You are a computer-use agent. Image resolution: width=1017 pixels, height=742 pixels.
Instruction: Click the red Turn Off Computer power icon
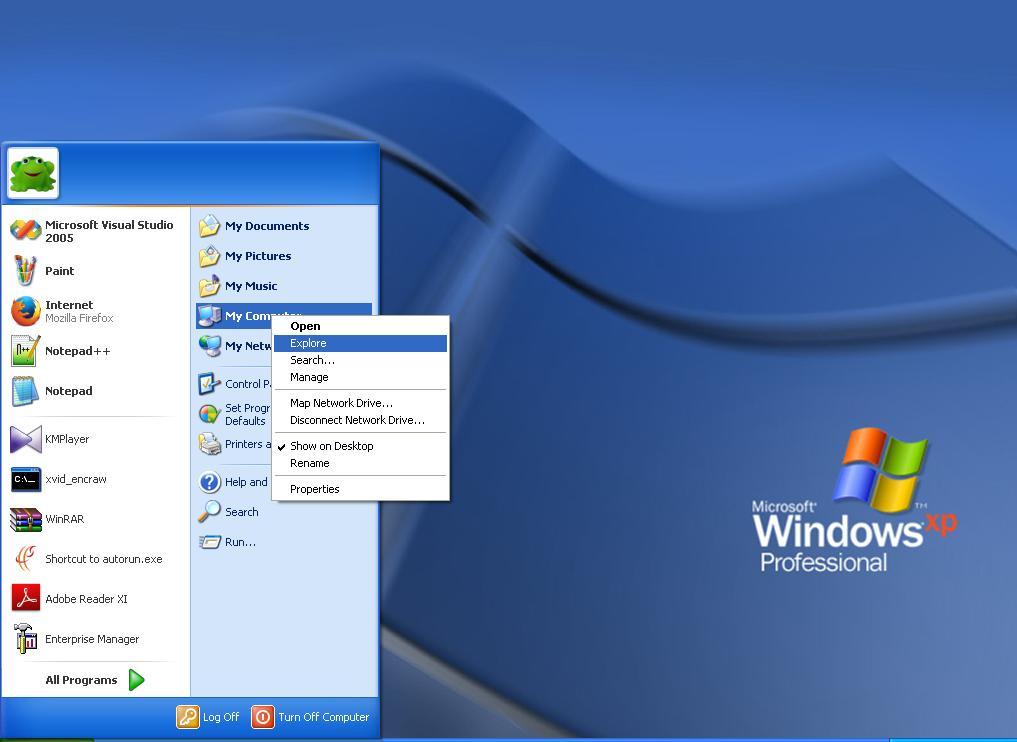[x=263, y=717]
